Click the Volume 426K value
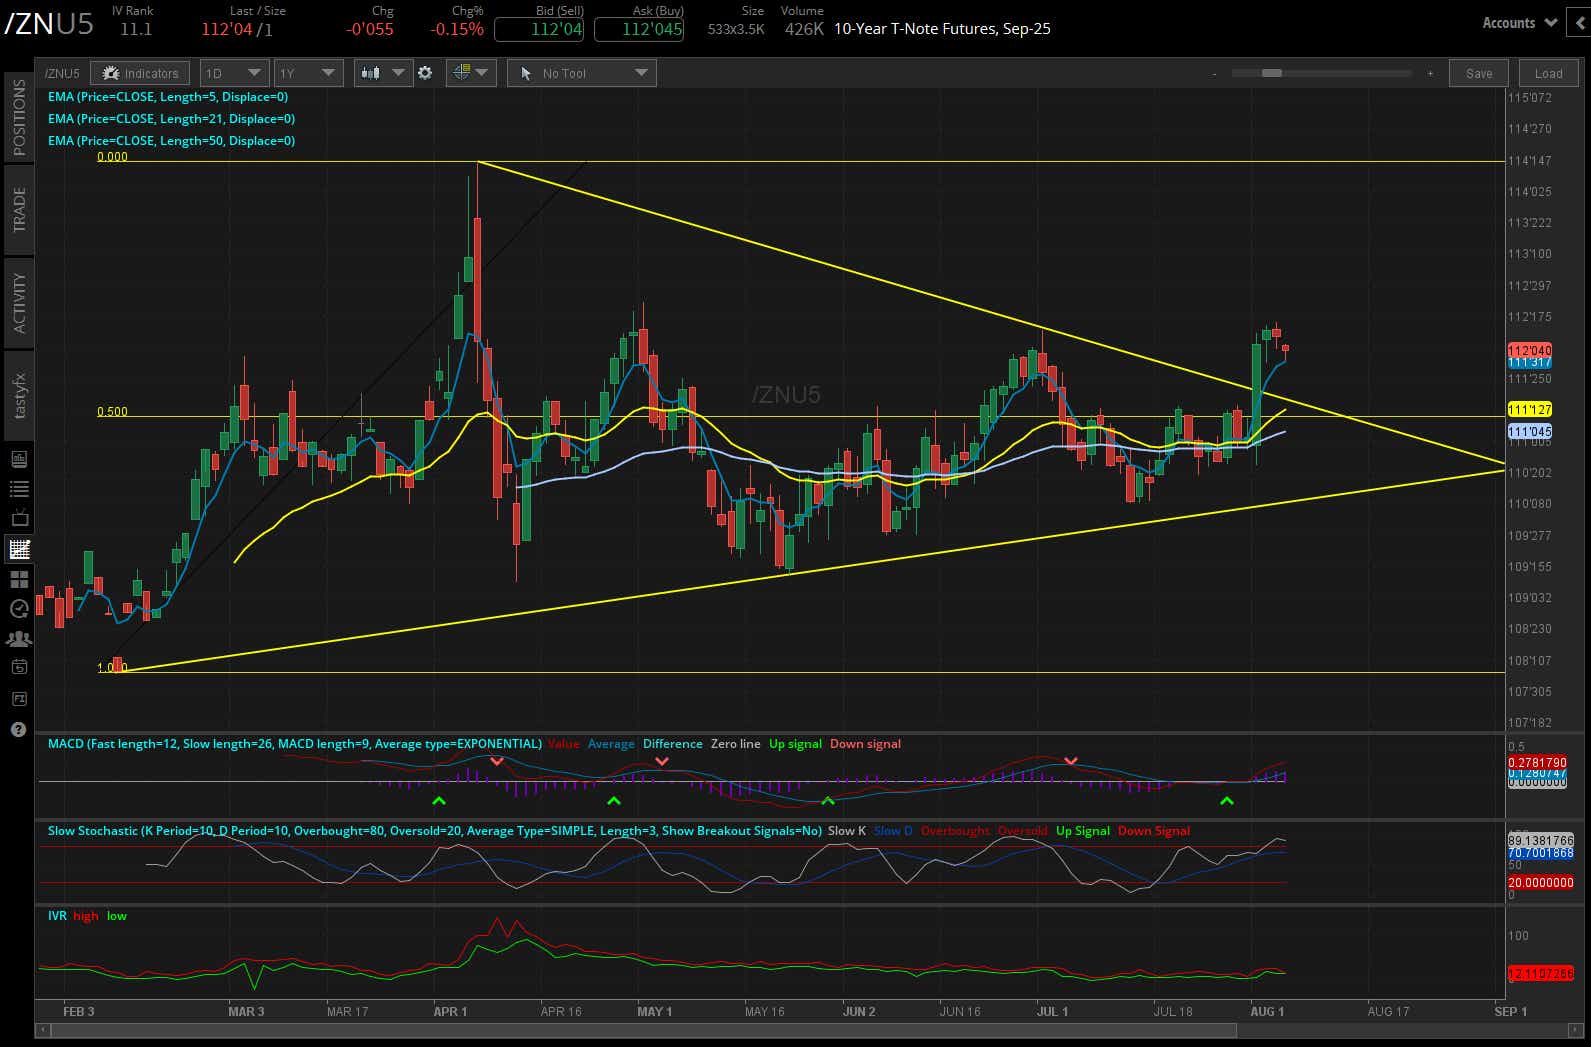Screen dimensions: 1591x1047 tap(804, 29)
